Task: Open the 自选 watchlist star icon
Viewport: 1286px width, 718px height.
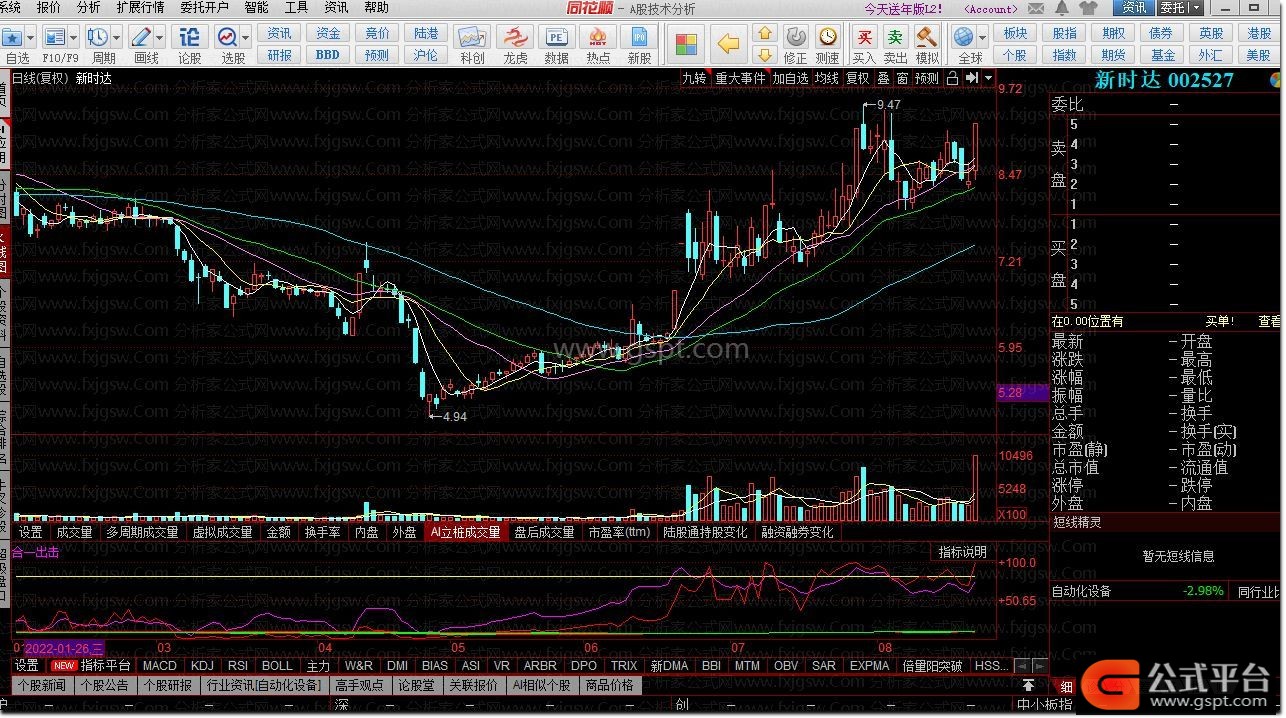Action: click(12, 38)
